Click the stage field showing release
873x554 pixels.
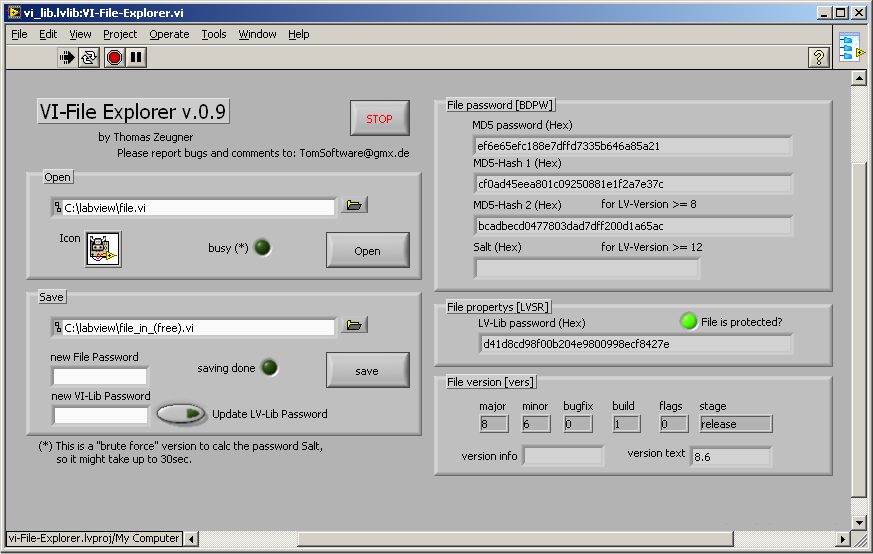pos(735,424)
